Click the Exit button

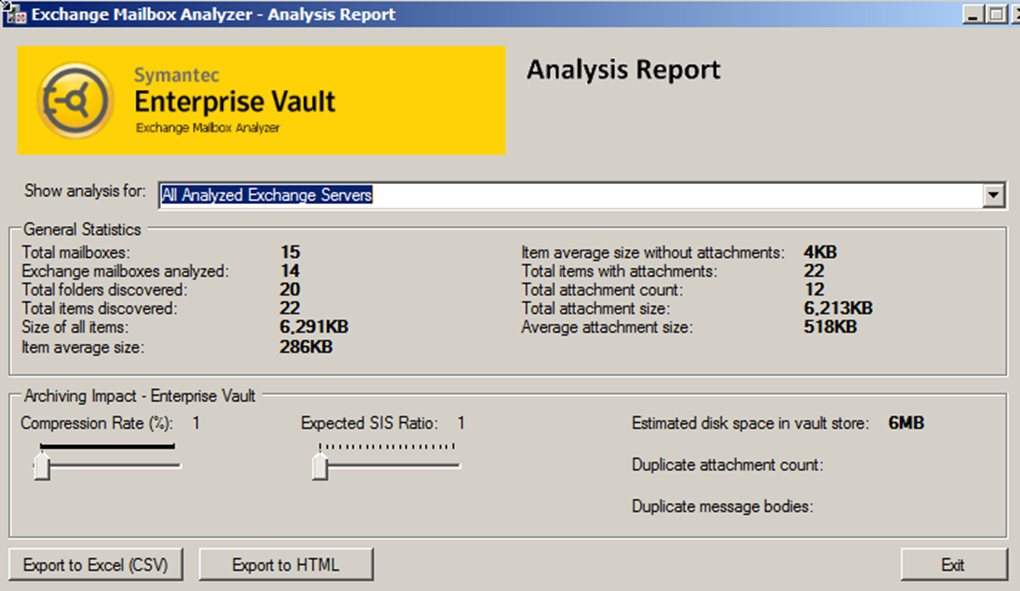(x=954, y=564)
